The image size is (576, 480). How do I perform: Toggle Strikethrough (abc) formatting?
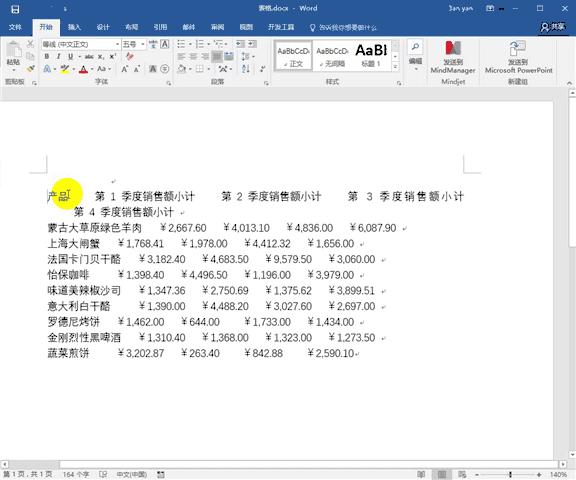(x=89, y=57)
